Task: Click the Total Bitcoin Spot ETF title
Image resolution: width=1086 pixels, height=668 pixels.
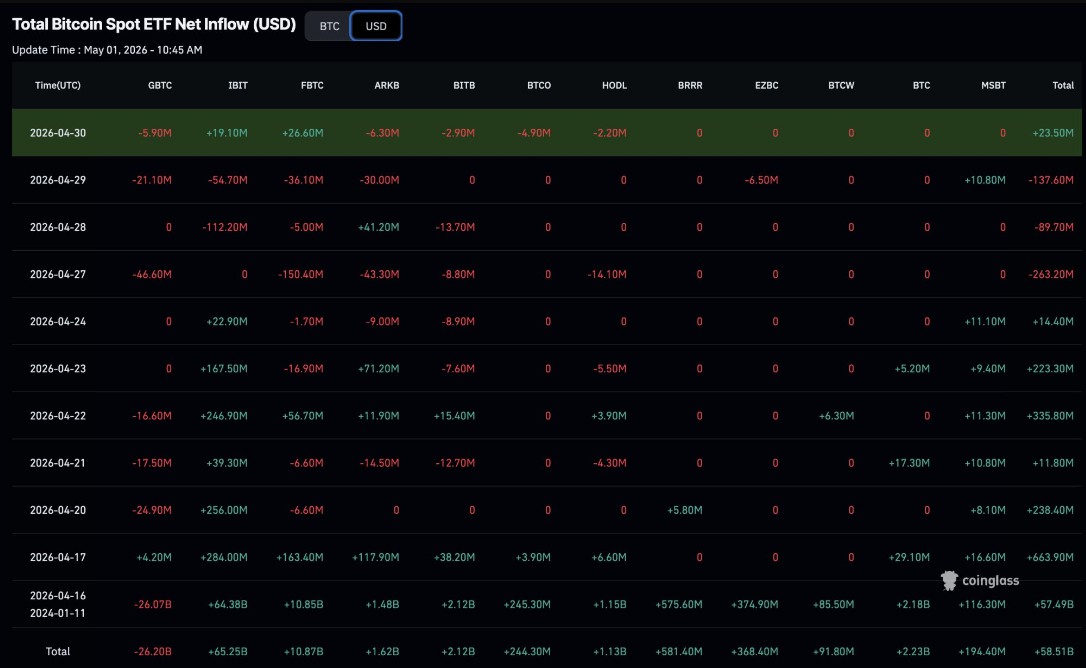Action: [x=154, y=24]
